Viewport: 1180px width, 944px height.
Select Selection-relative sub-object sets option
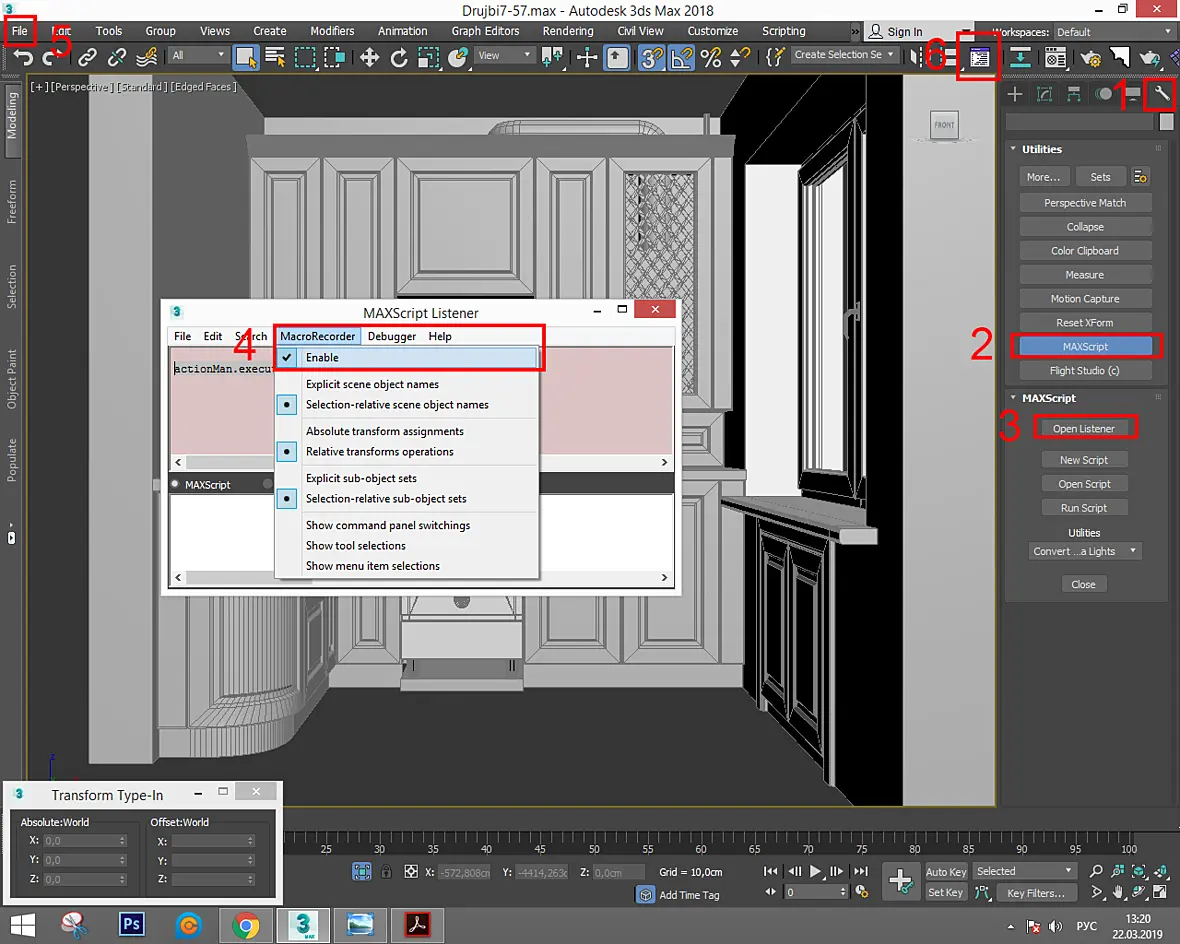pyautogui.click(x=407, y=499)
